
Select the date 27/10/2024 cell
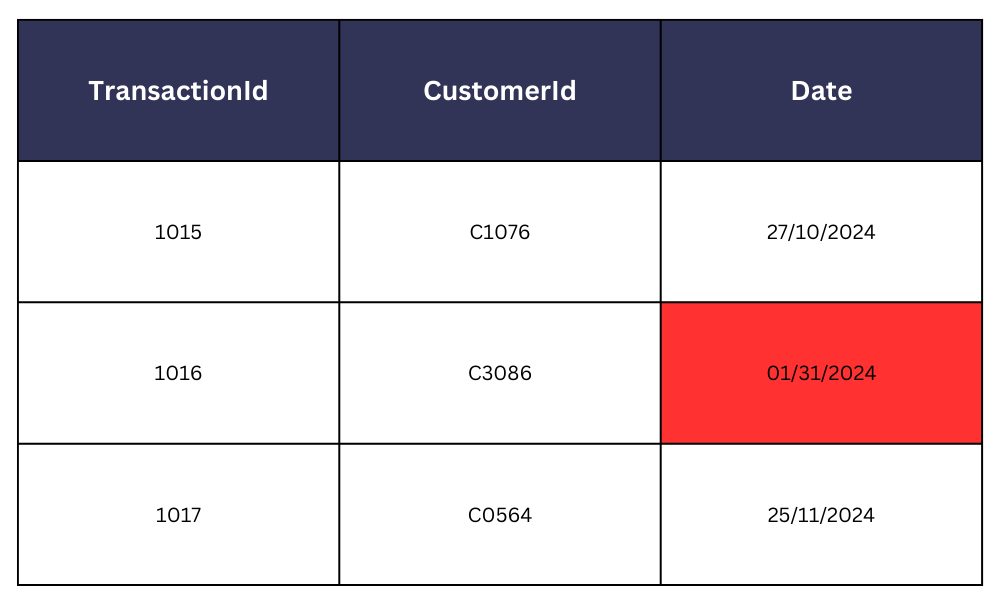coord(821,232)
